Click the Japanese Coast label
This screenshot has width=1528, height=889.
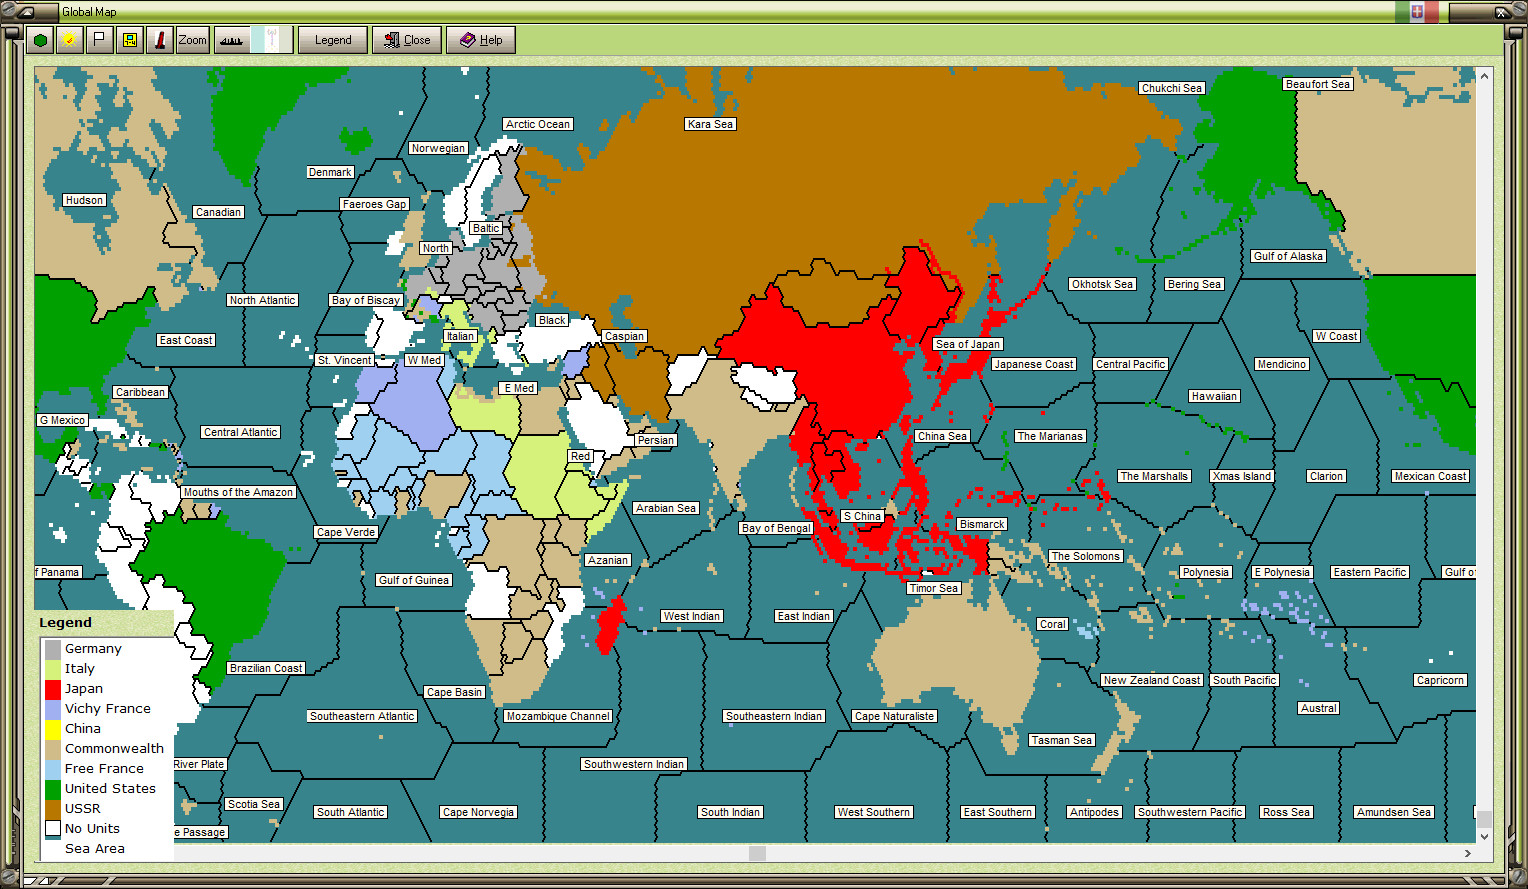tap(1034, 364)
